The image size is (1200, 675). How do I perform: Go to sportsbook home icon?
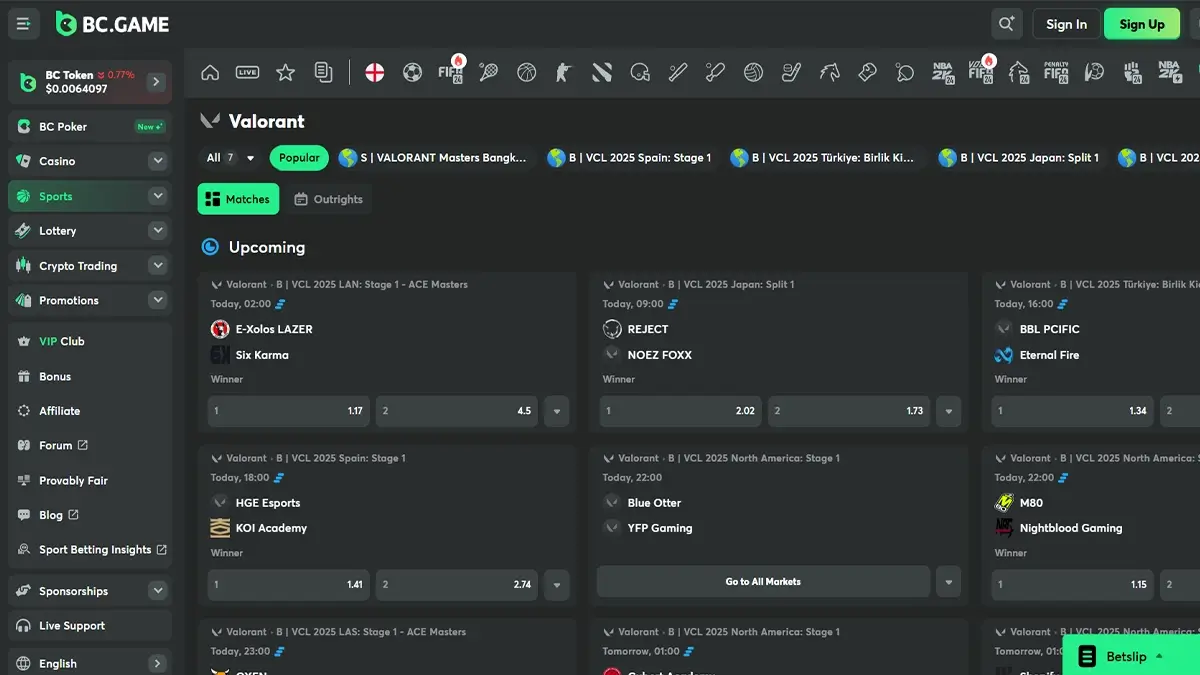[210, 73]
